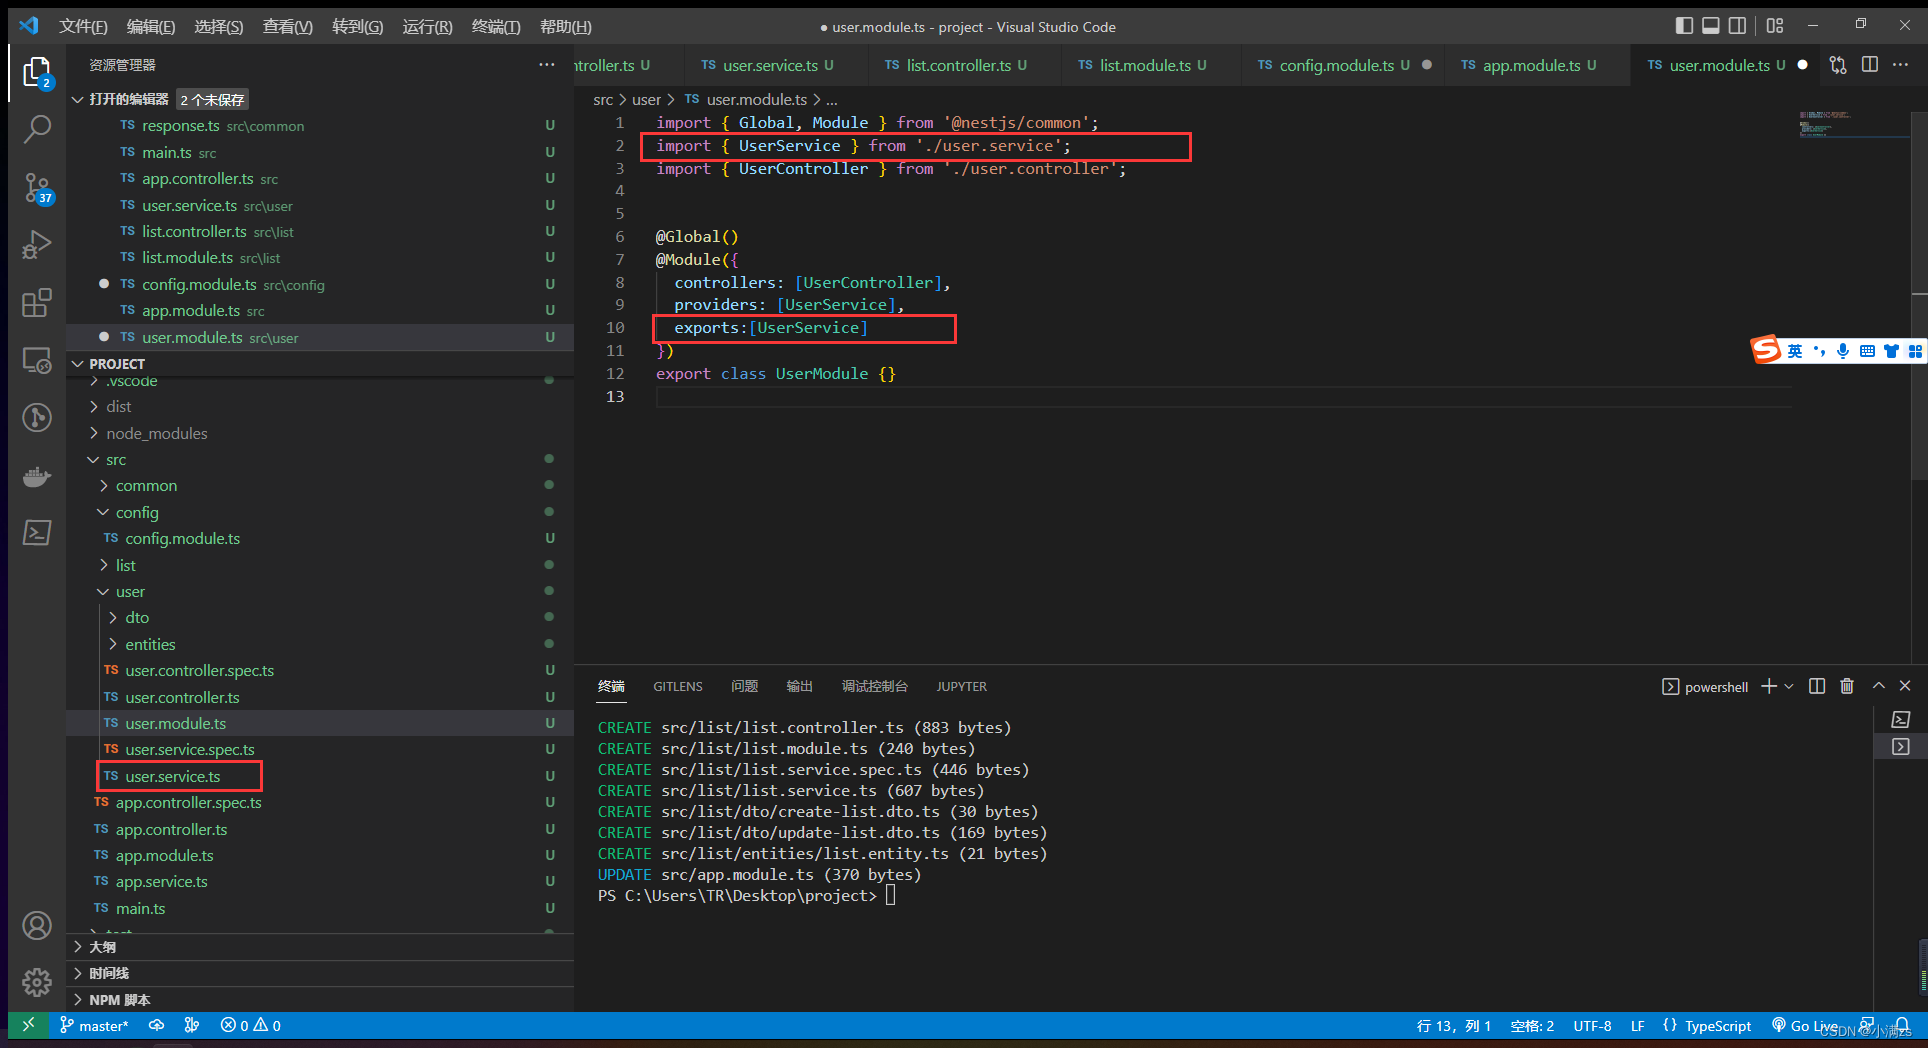Close the terminal panel

coord(1905,686)
